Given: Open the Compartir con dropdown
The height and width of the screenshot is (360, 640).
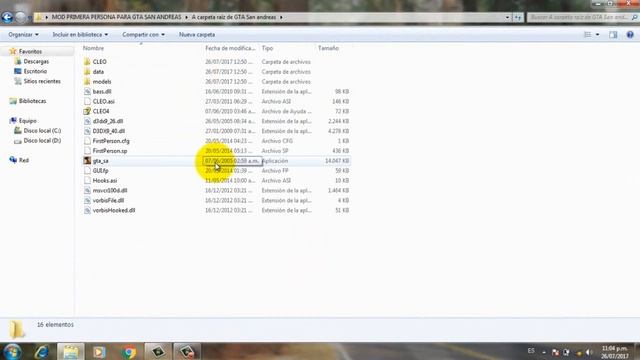Looking at the screenshot, I should 143,35.
